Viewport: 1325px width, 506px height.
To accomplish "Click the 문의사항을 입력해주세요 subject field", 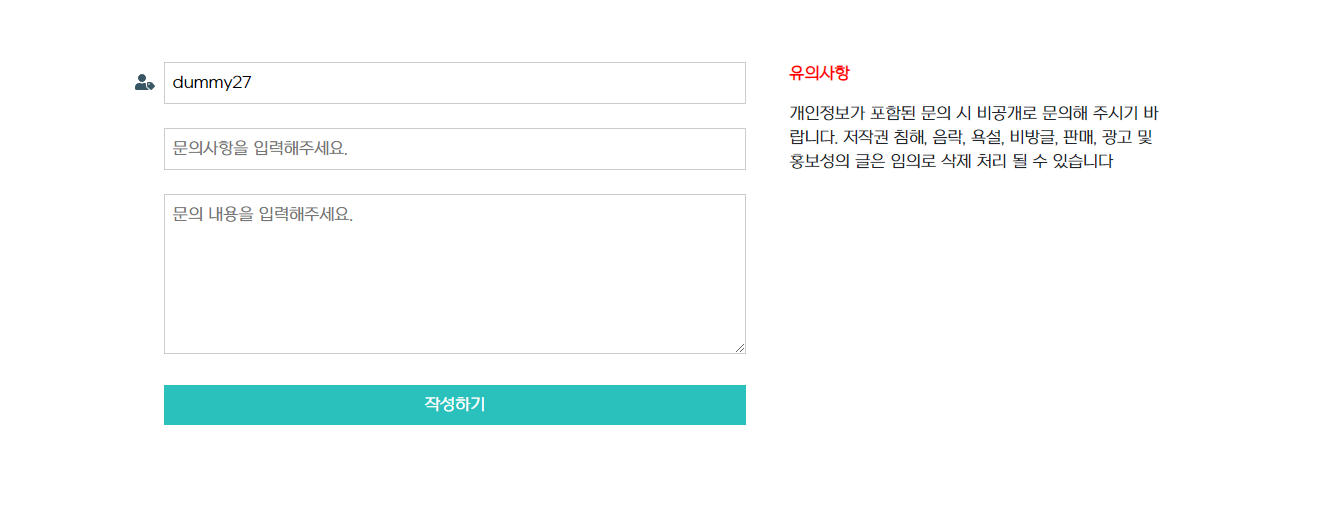I will tap(454, 149).
